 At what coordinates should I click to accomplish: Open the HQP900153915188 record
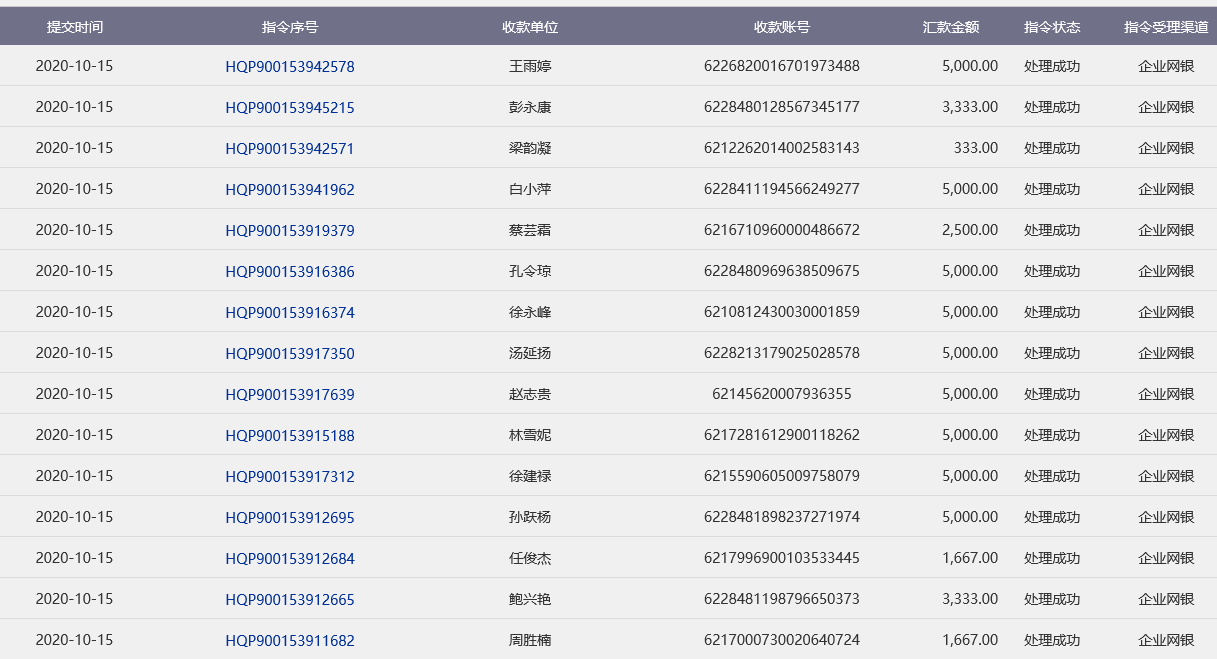pyautogui.click(x=290, y=436)
